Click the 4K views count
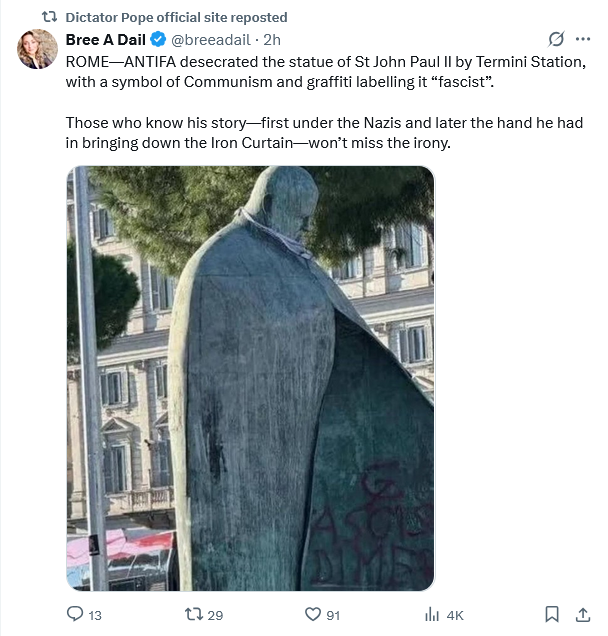Viewport: 608px width, 636px height. pos(455,615)
